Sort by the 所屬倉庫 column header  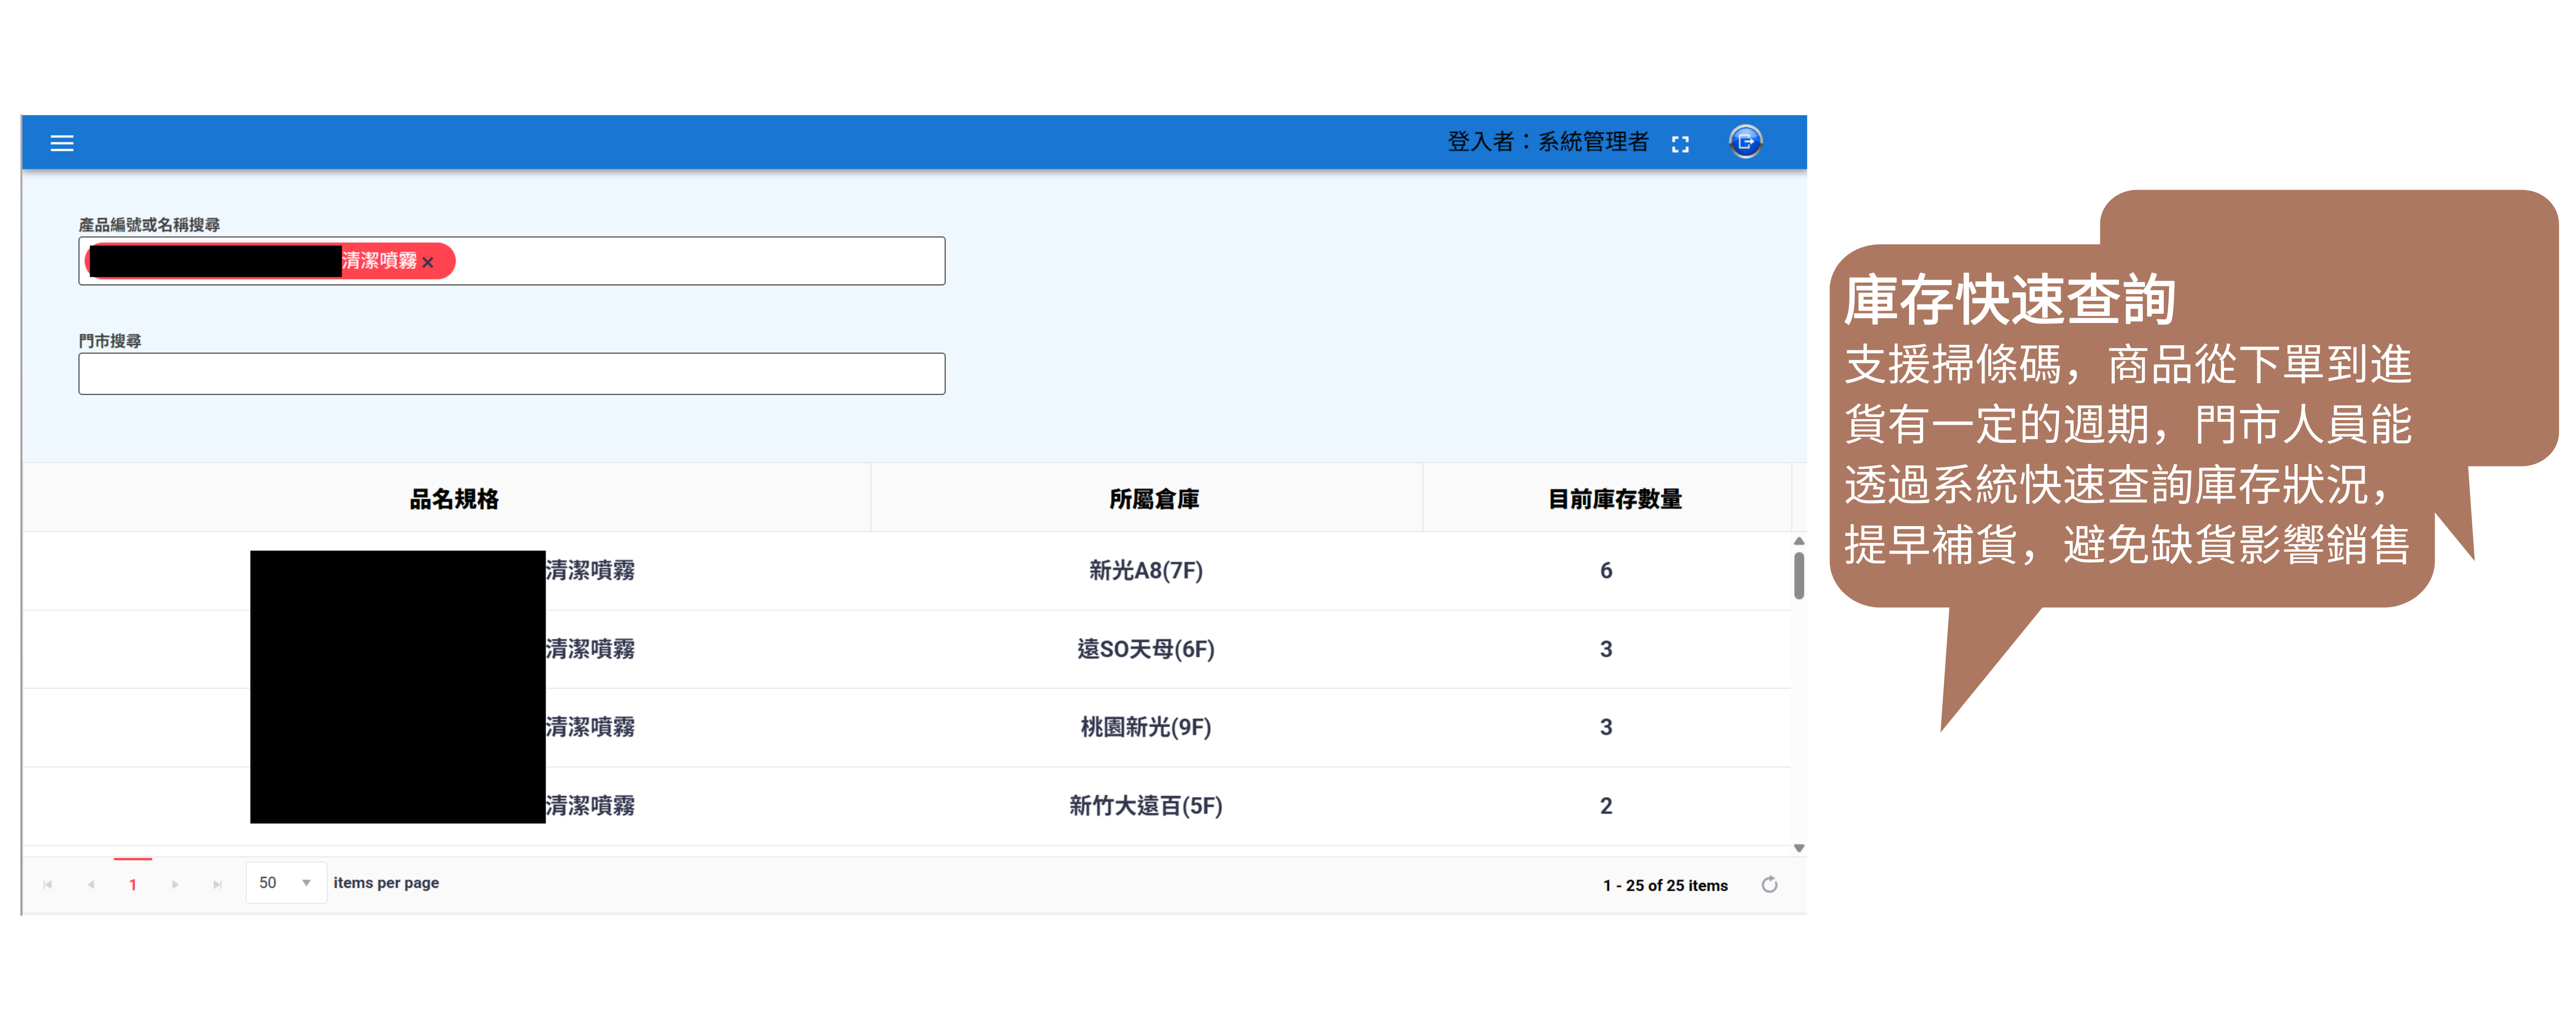tap(1154, 499)
